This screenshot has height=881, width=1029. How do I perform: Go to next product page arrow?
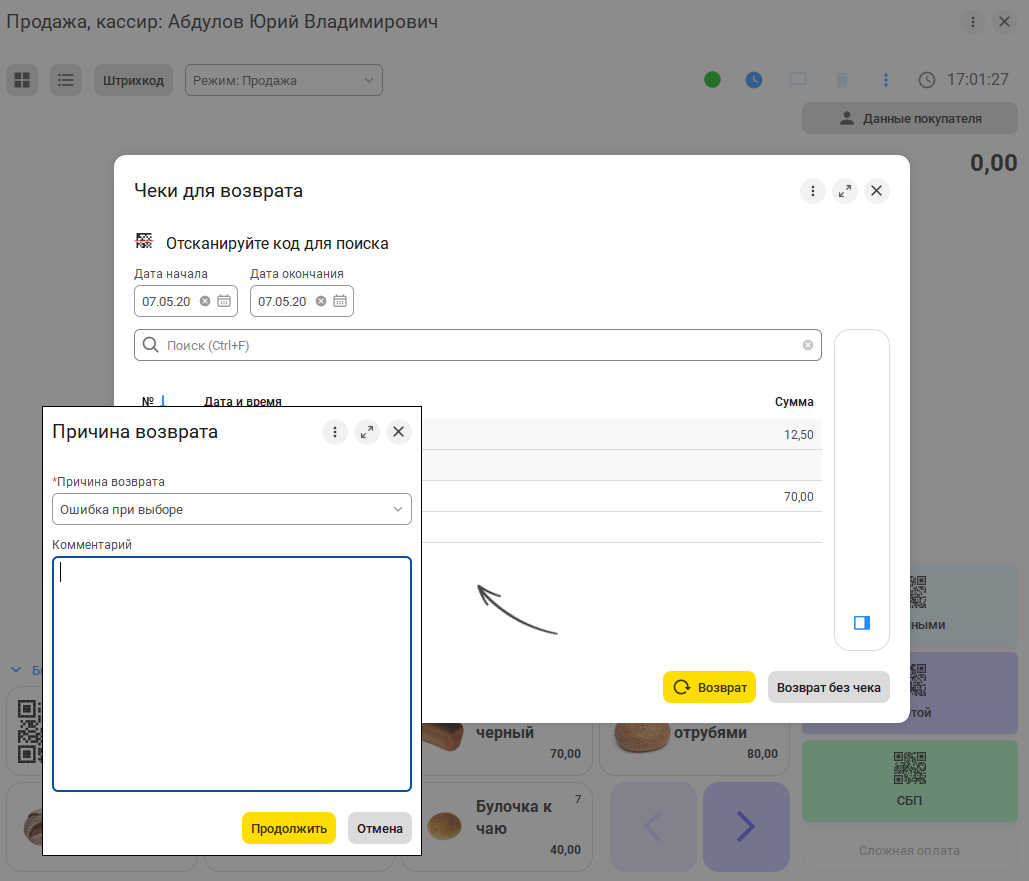tap(746, 827)
